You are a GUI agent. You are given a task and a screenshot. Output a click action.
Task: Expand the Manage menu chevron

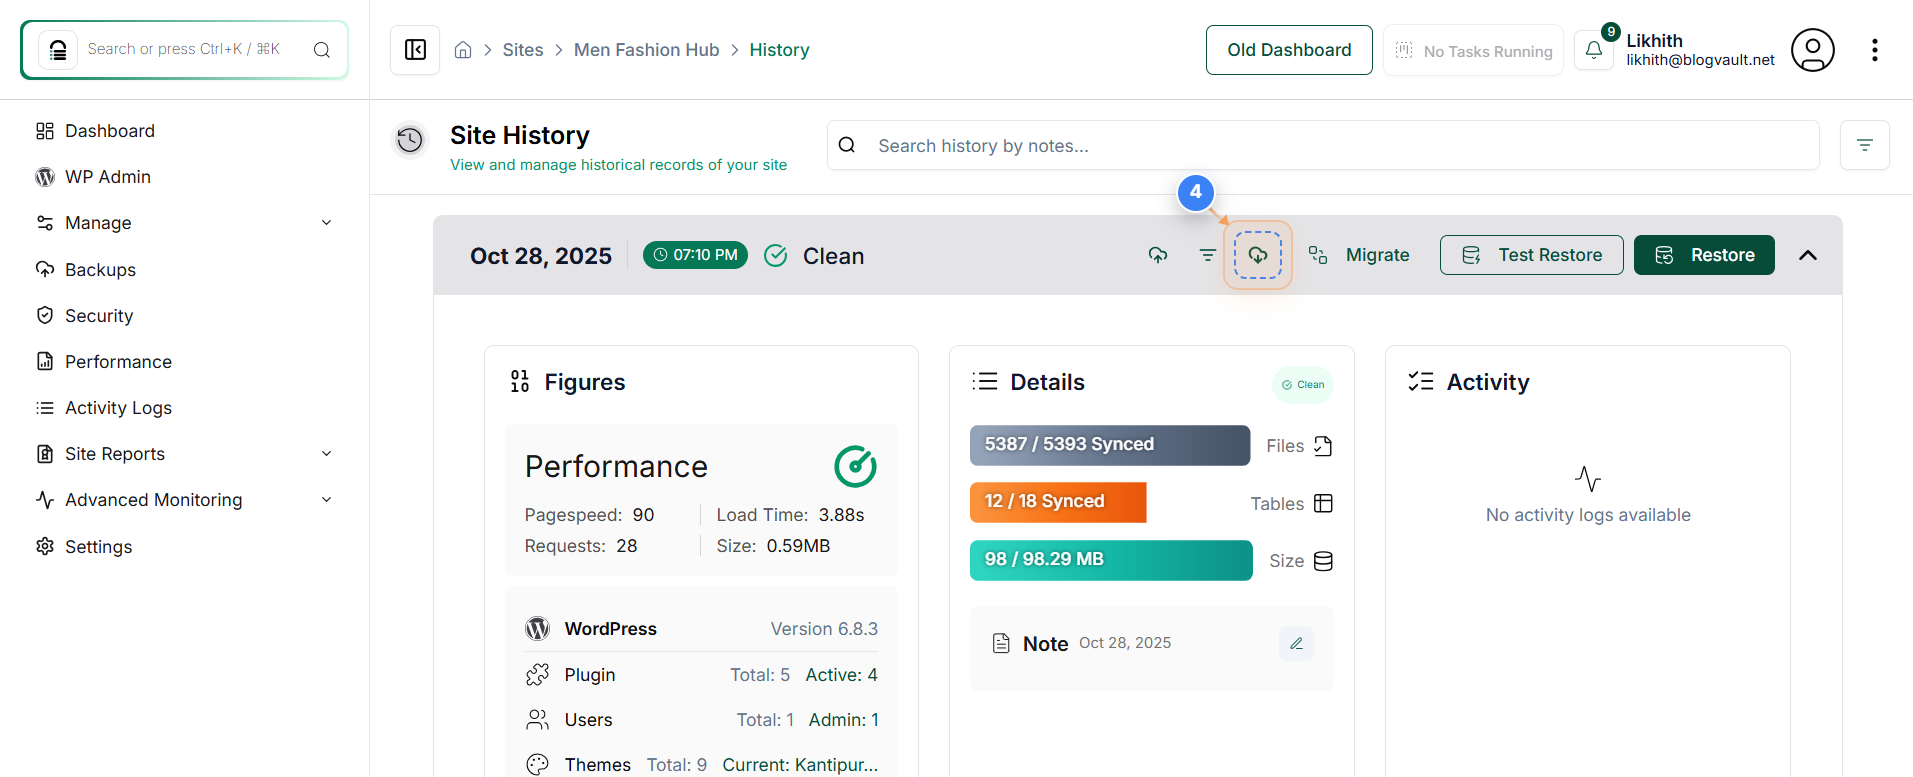pyautogui.click(x=326, y=222)
